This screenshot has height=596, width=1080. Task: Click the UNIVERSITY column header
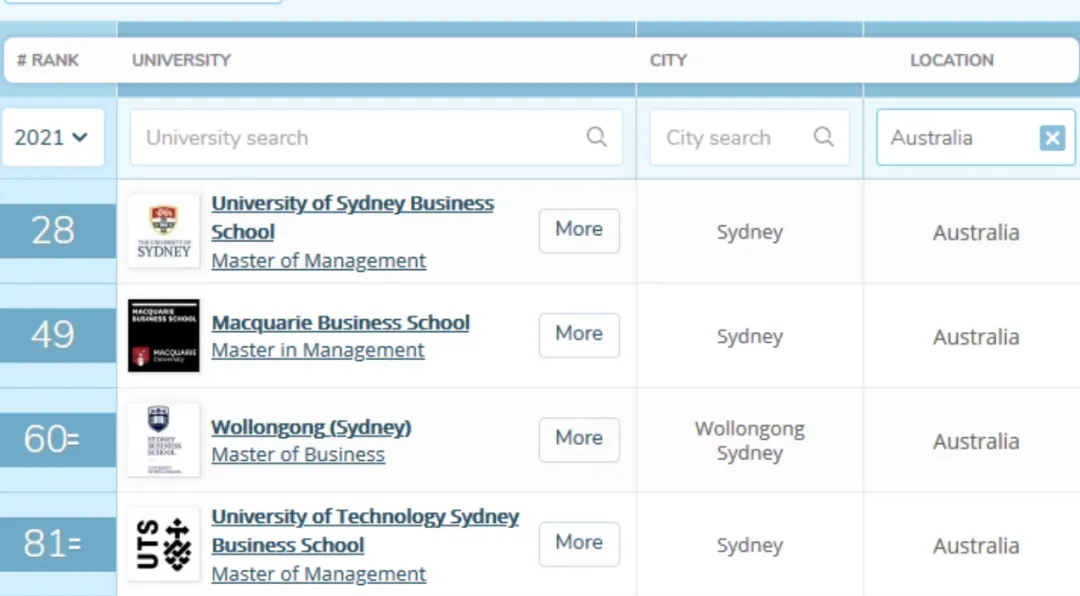click(181, 61)
